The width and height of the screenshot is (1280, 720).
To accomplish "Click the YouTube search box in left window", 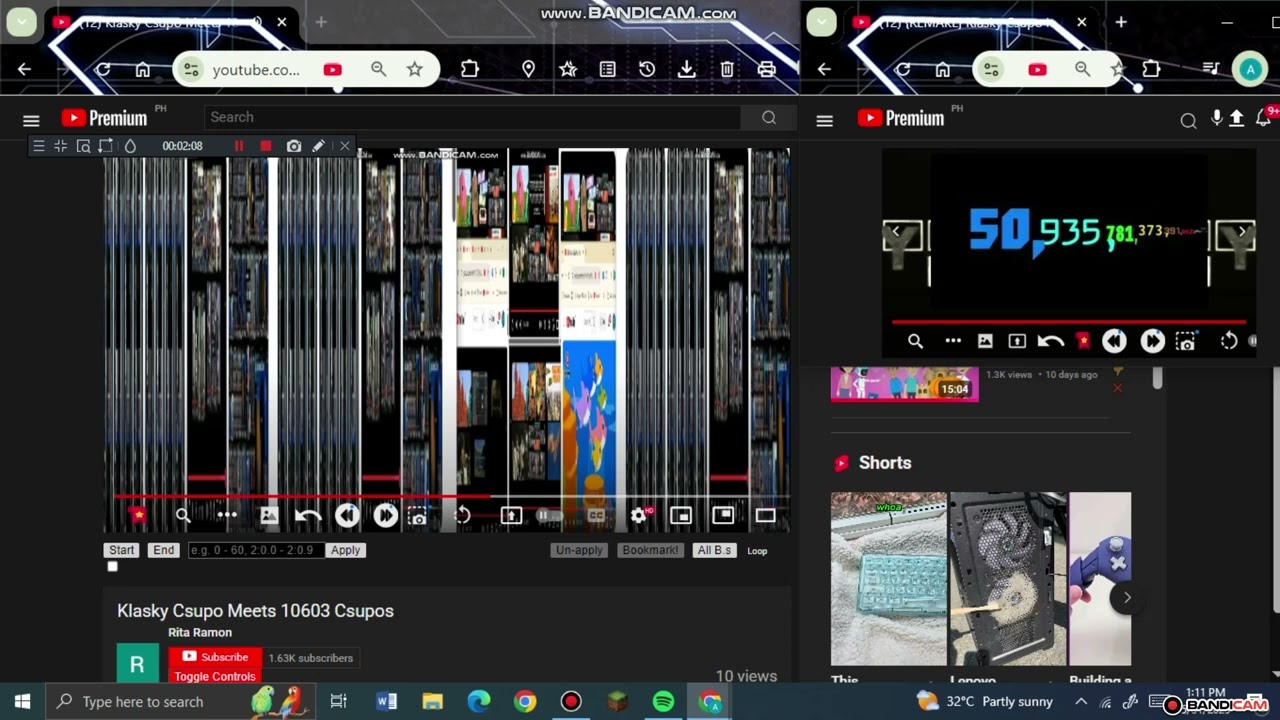I will (472, 118).
